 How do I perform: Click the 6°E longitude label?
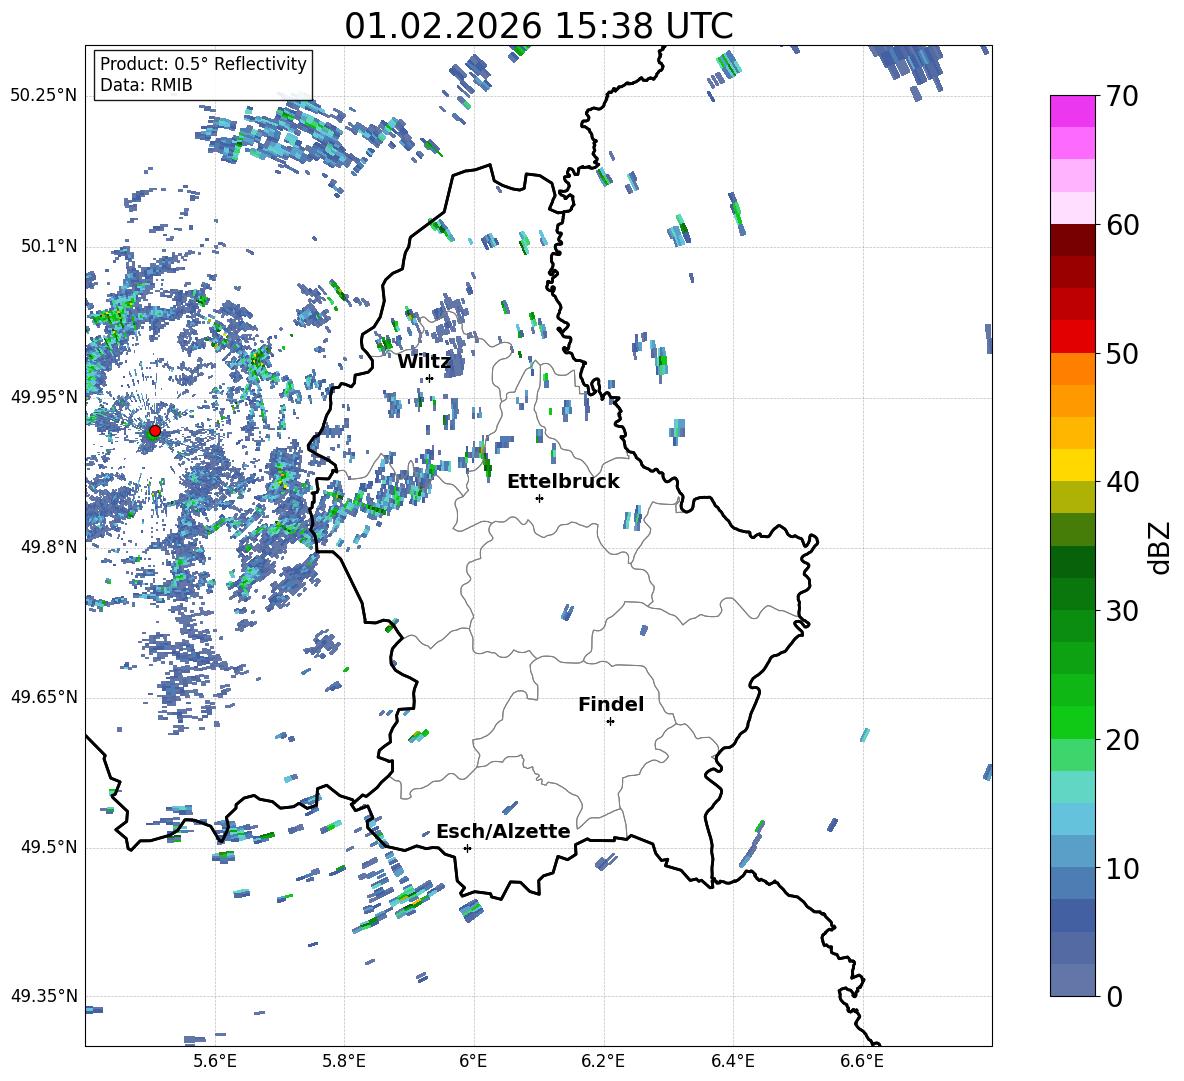(473, 1061)
